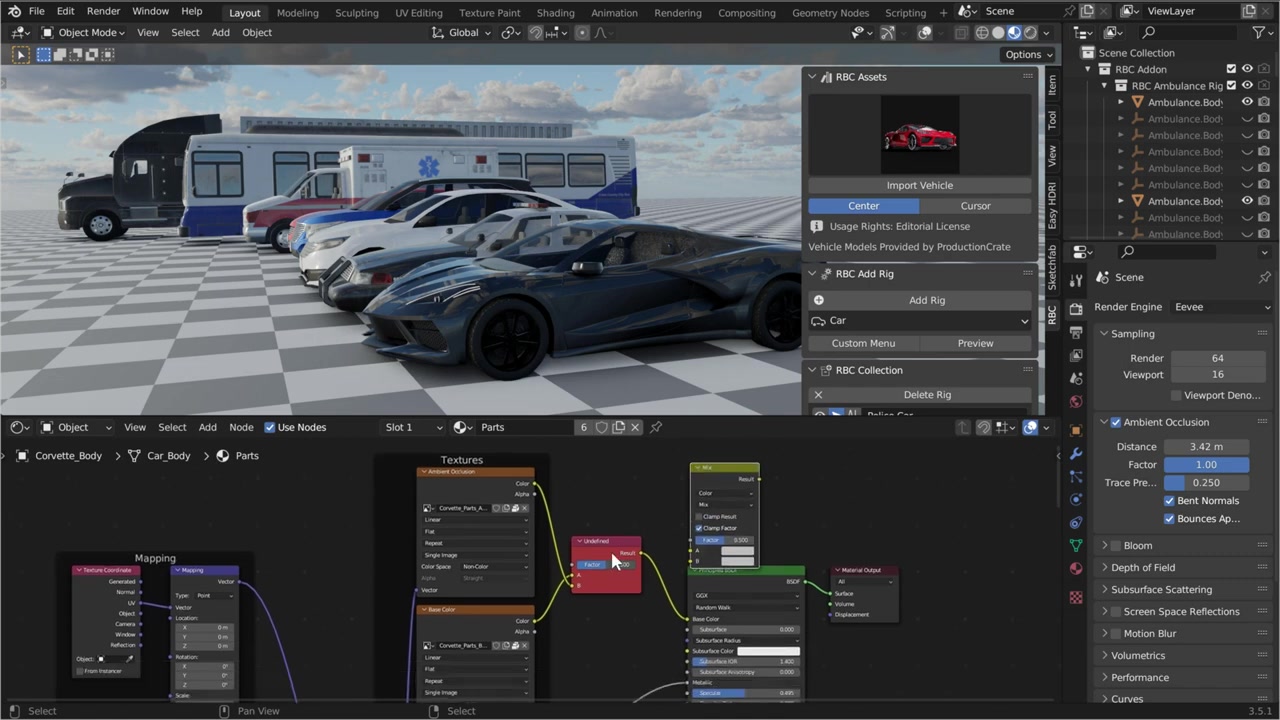1280x720 pixels.
Task: Expand the Depth of Field panel
Action: (1143, 568)
